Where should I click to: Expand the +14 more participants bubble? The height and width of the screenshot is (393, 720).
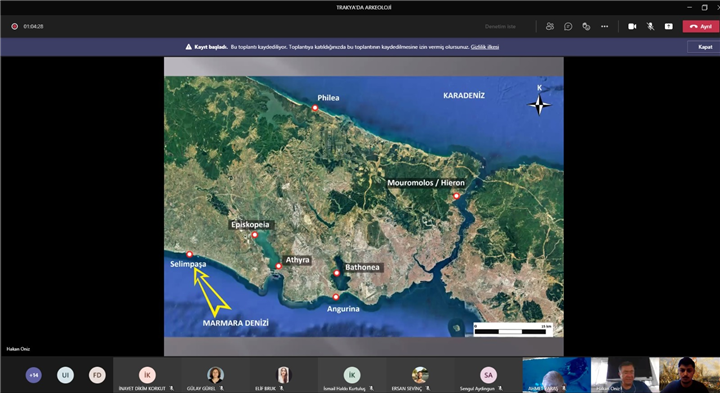point(34,375)
